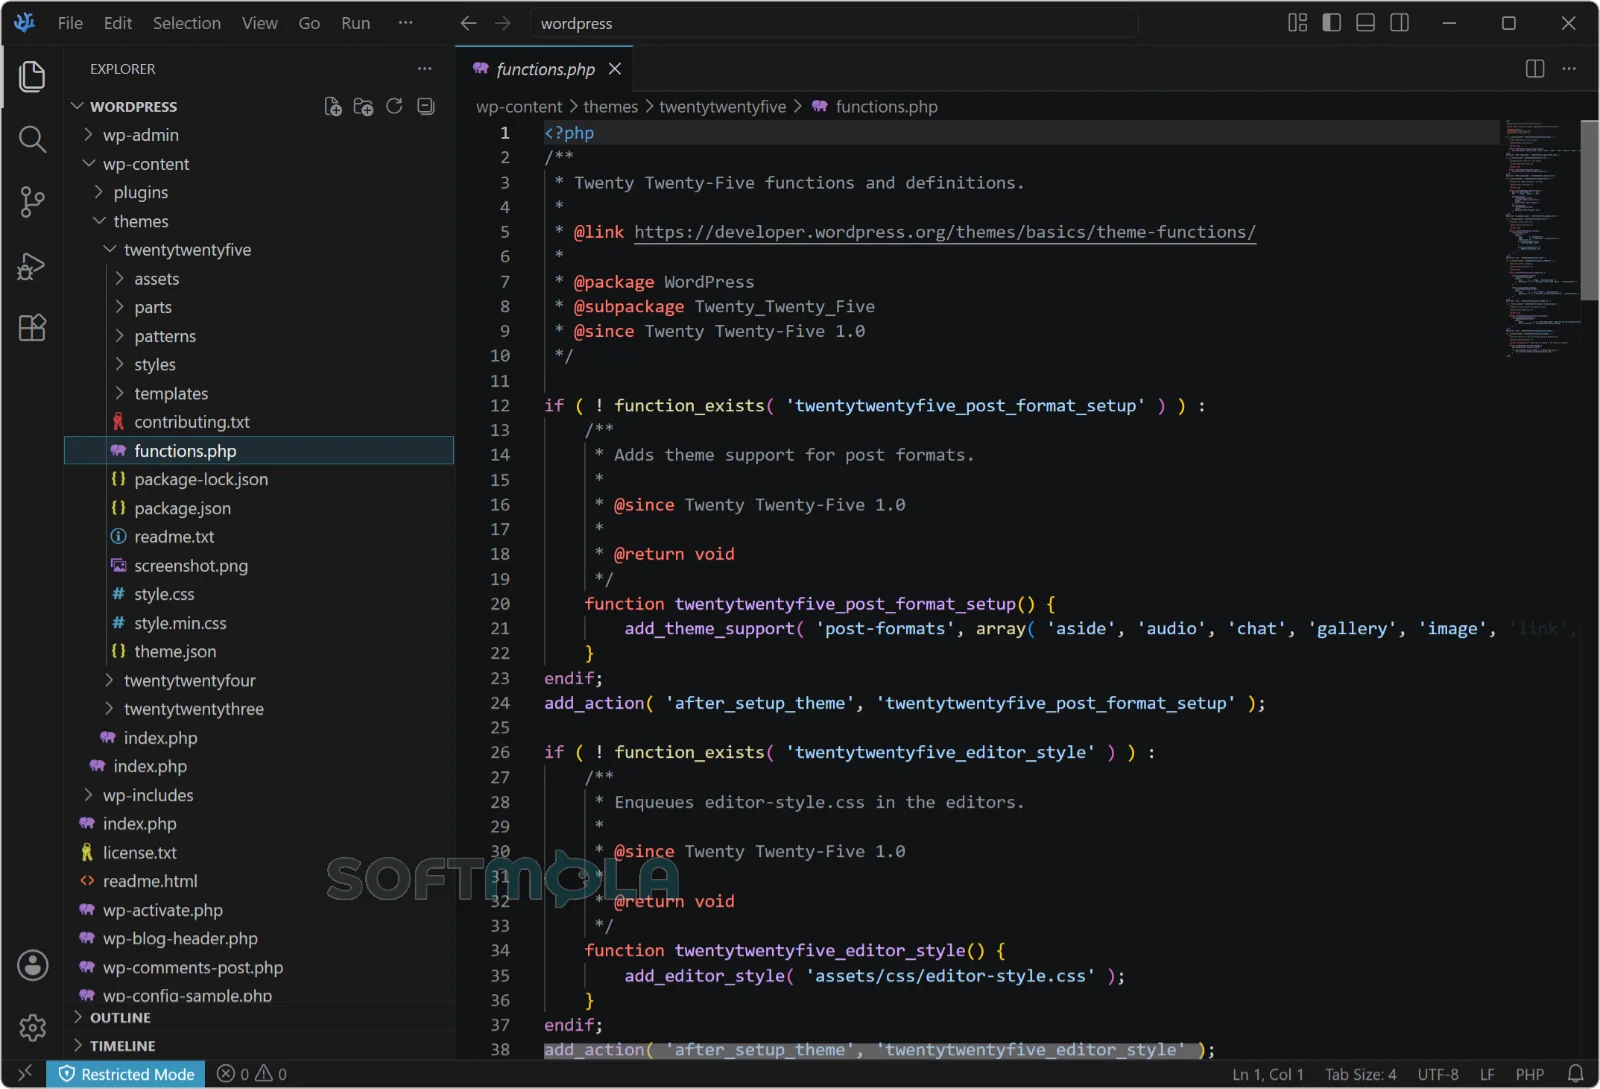
Task: Collapse all folders in explorer
Action: pyautogui.click(x=426, y=106)
